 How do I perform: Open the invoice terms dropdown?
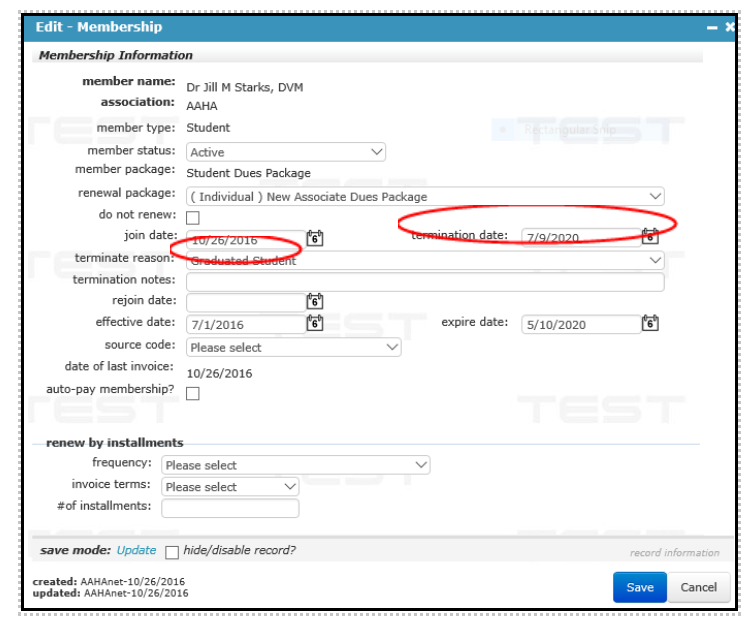pyautogui.click(x=230, y=487)
